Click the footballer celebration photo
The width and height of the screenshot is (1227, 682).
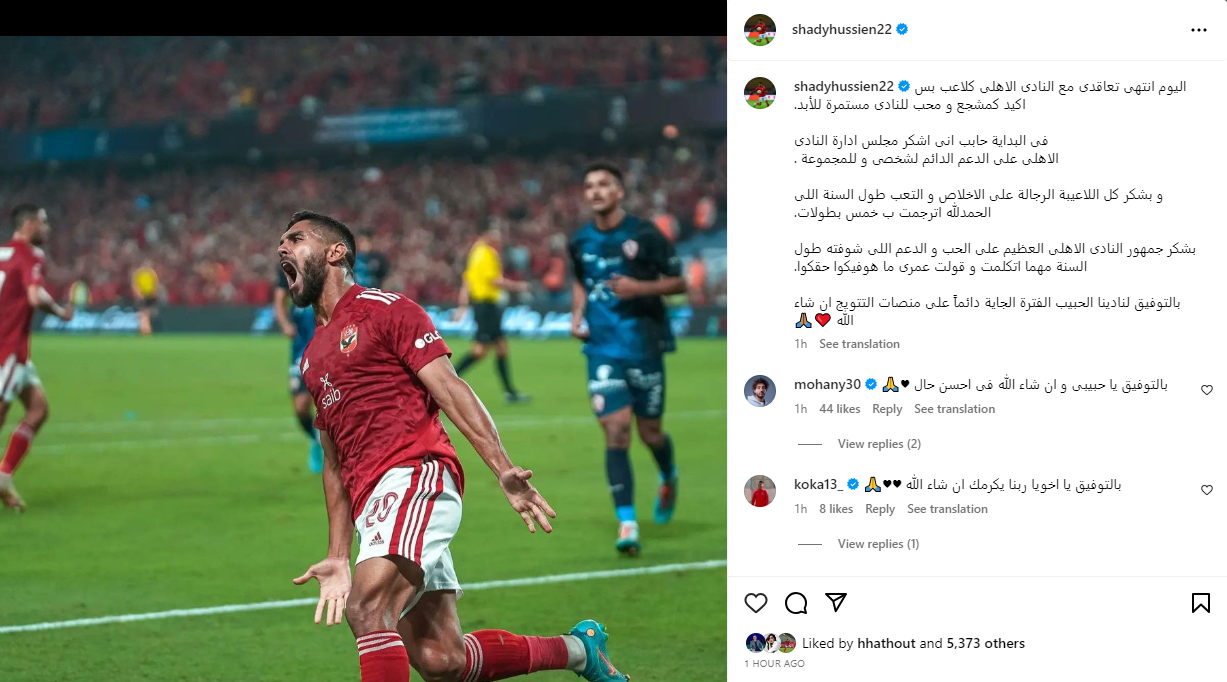363,359
